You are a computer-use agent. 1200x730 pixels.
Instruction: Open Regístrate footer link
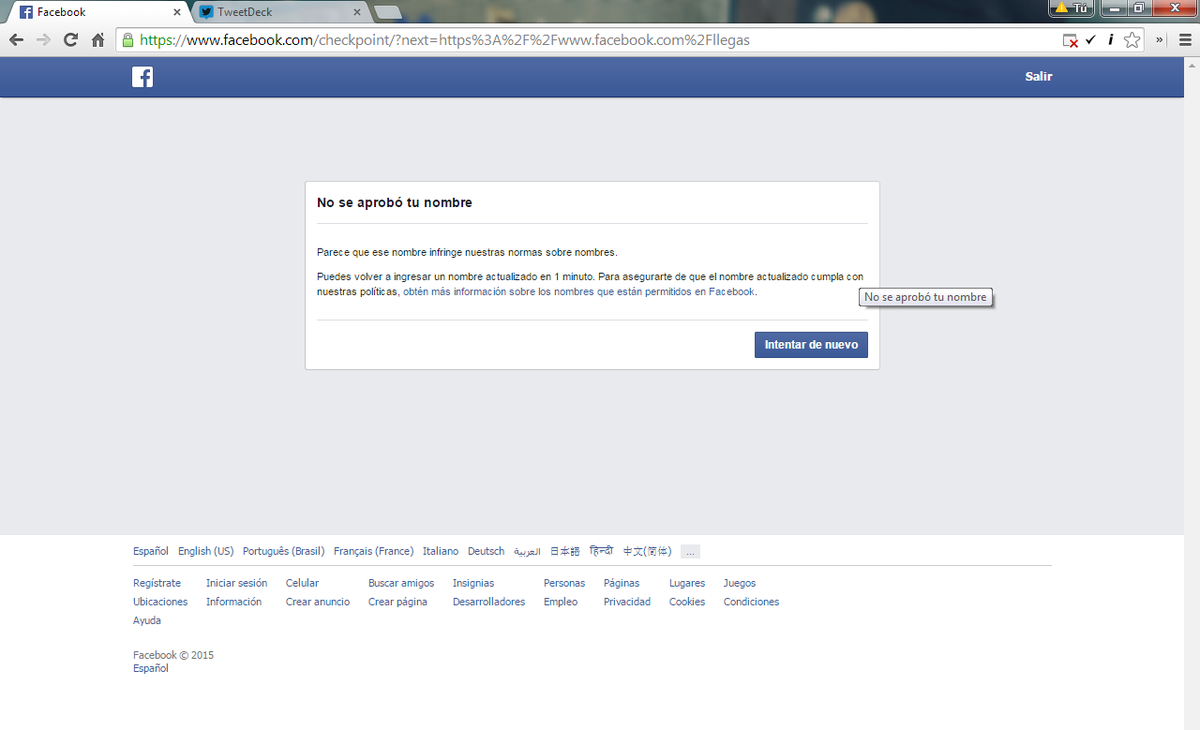[x=157, y=583]
